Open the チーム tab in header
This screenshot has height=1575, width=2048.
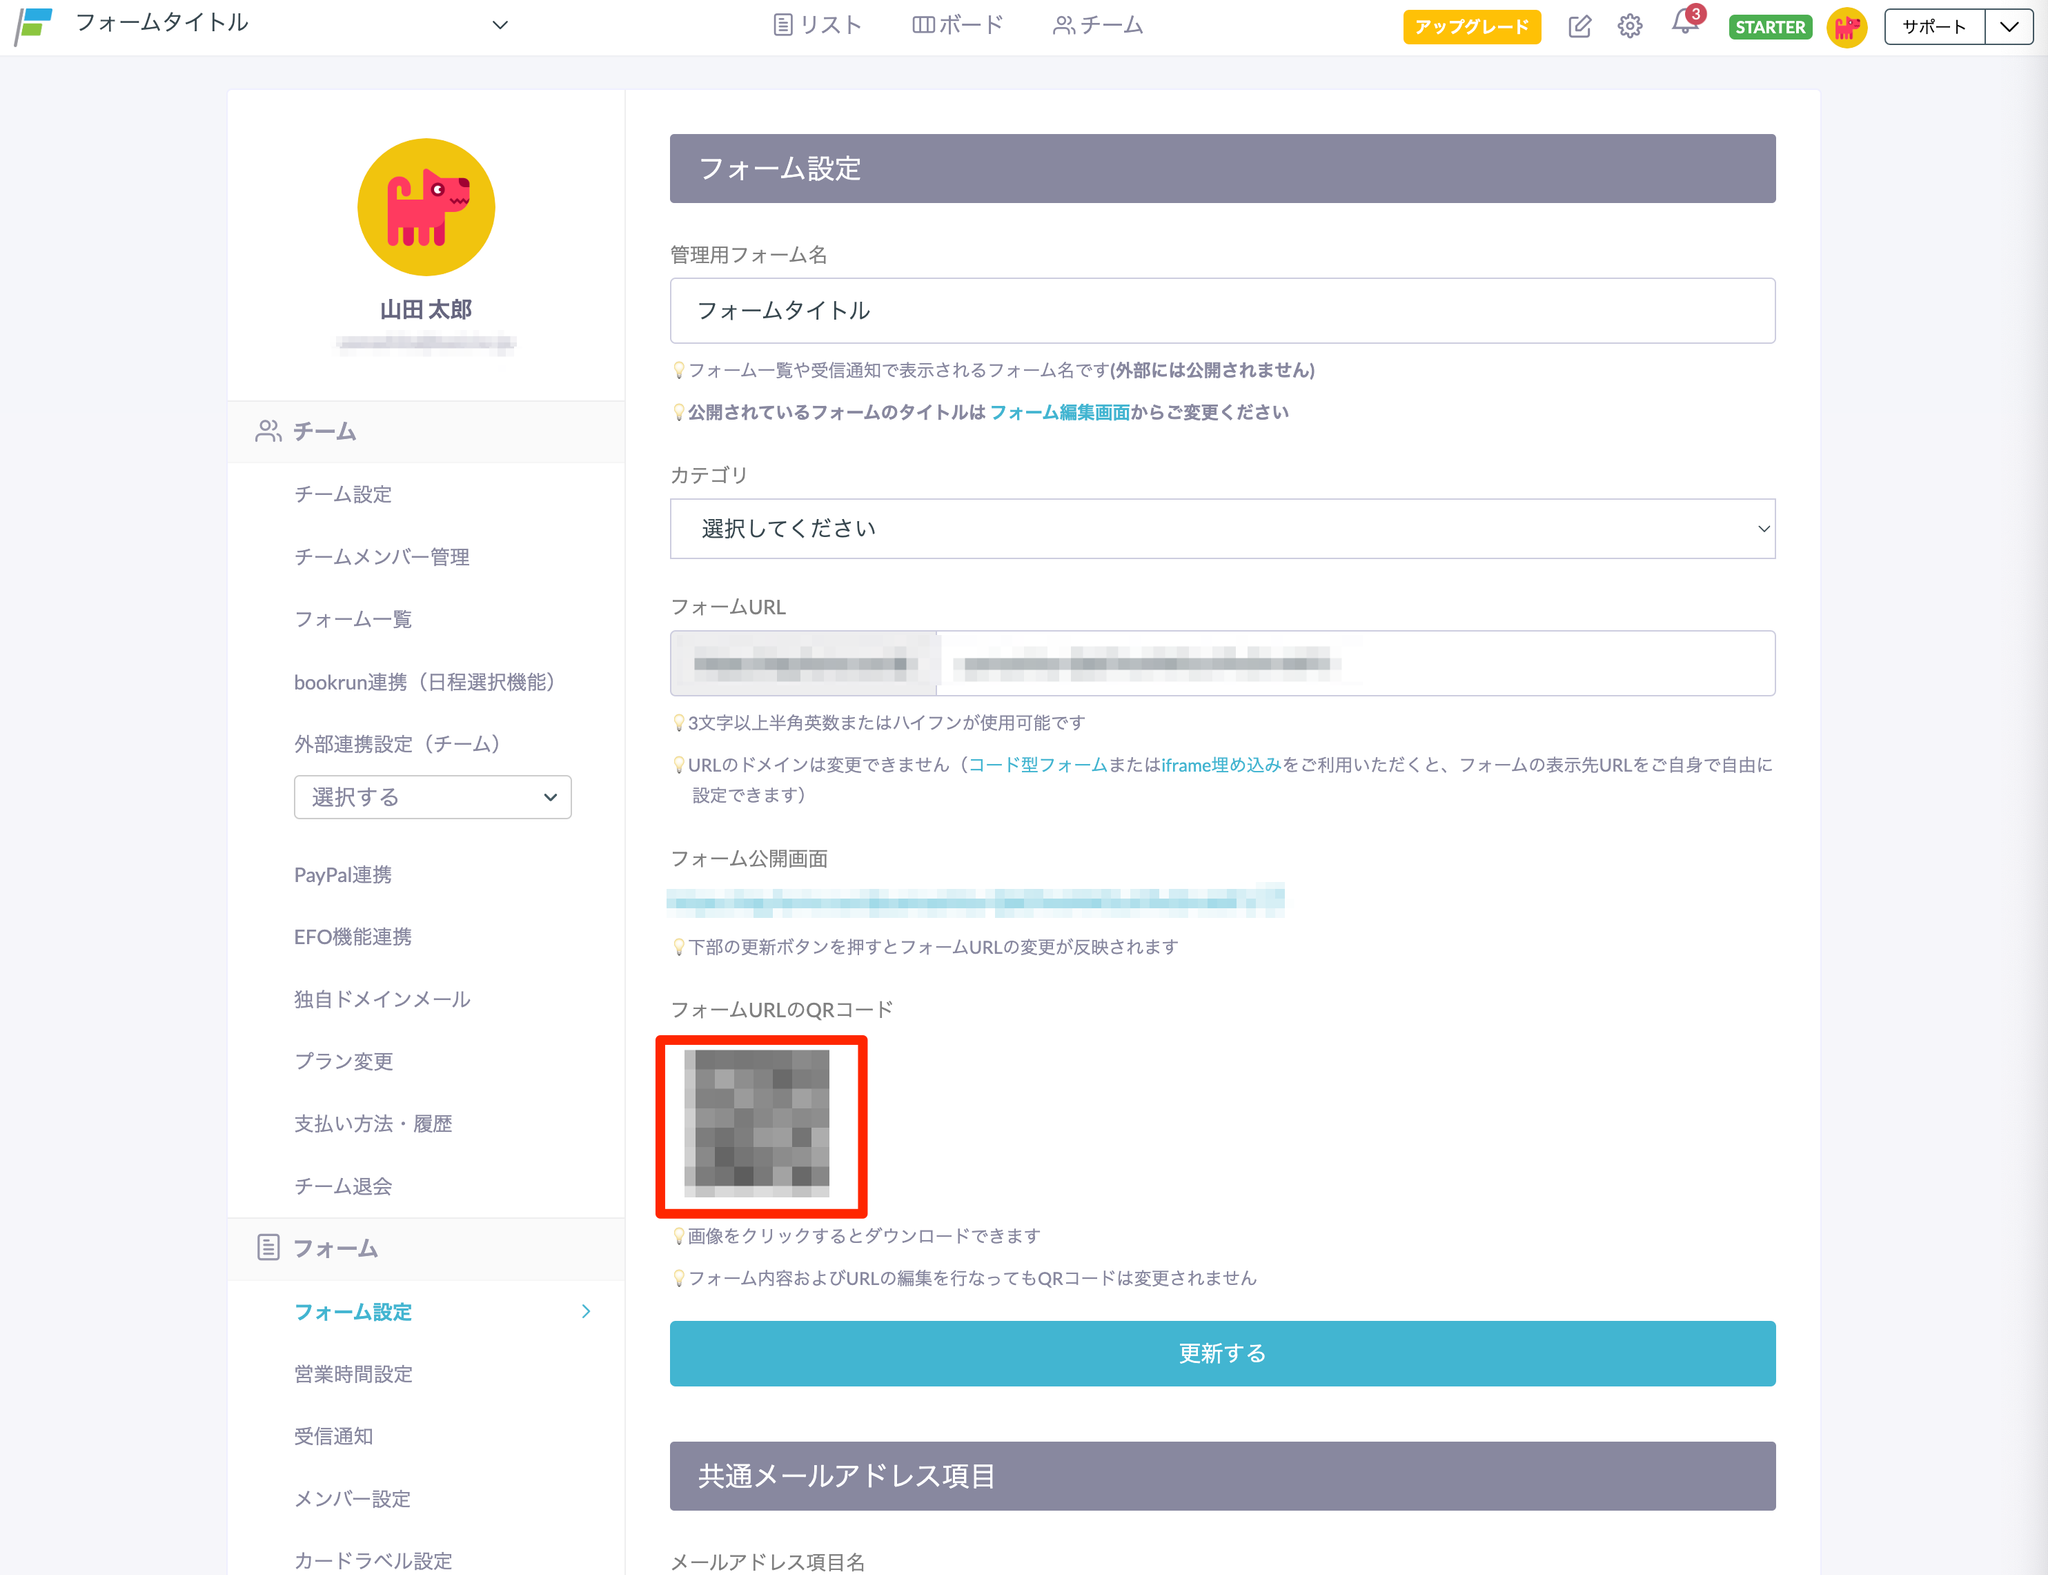[1097, 25]
